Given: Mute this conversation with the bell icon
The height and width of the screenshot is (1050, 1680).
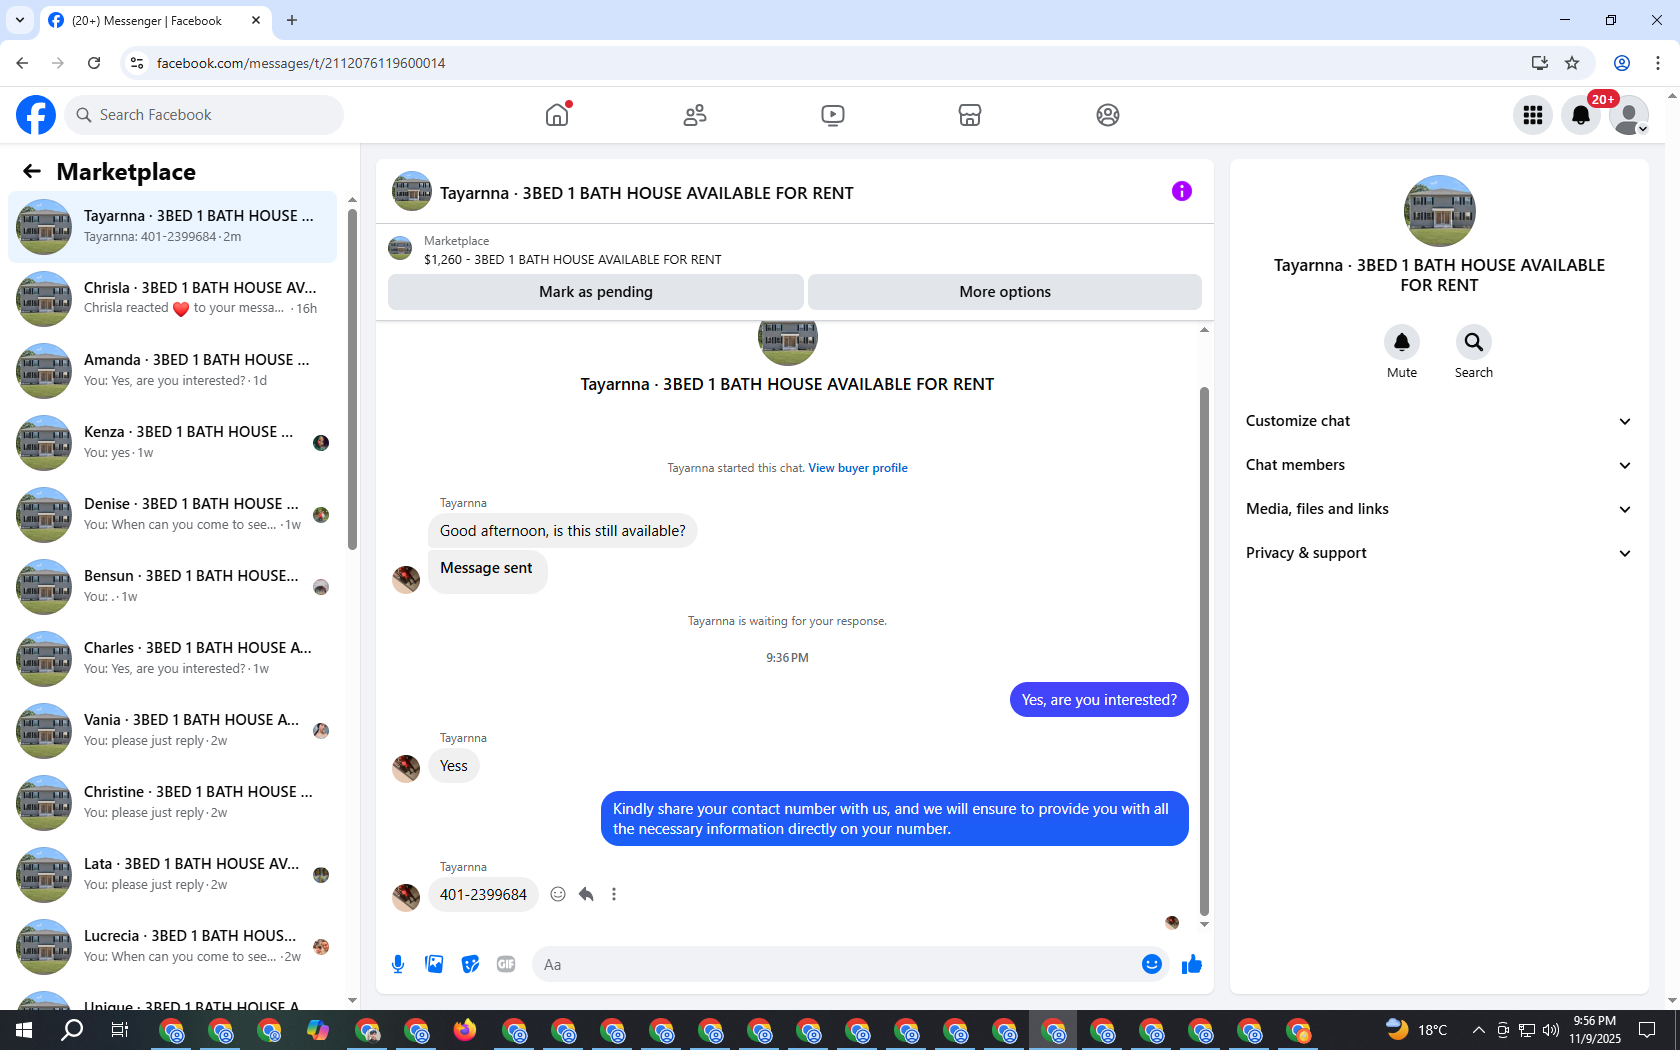Looking at the screenshot, I should (1402, 342).
